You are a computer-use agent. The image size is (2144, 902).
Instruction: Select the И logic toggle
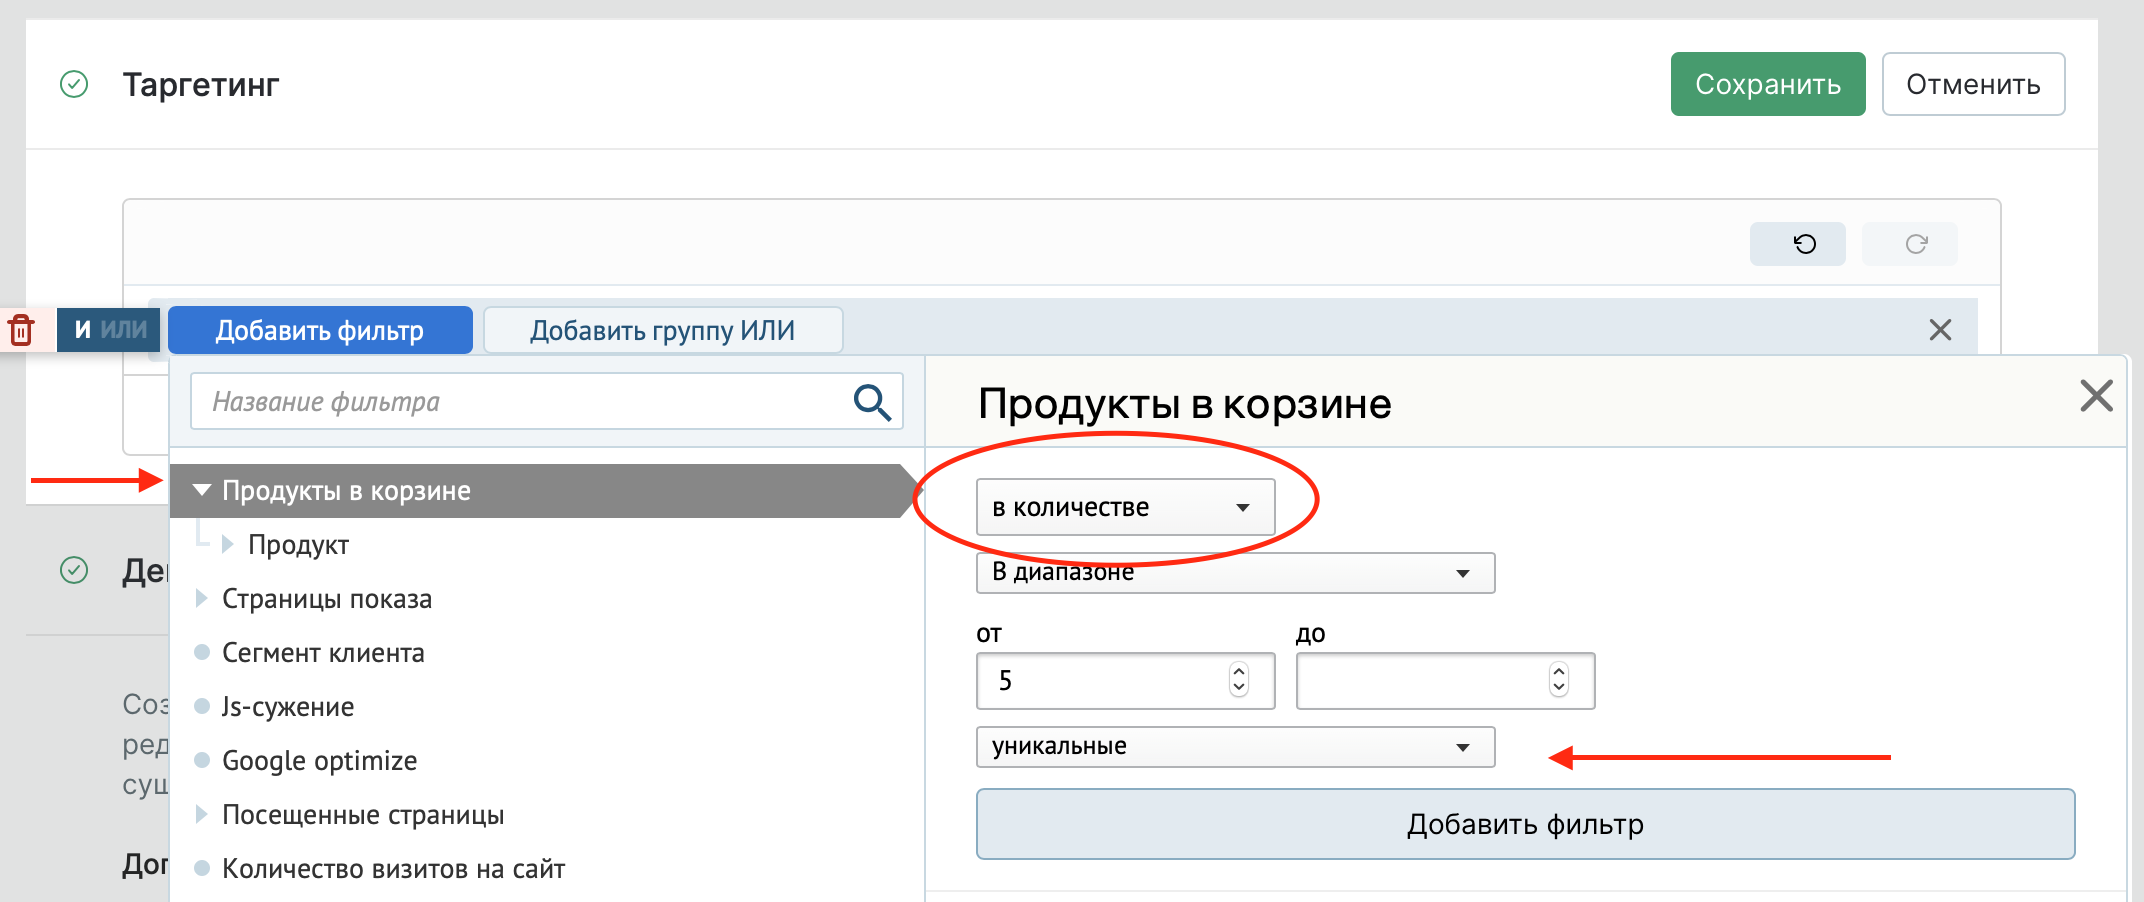83,330
